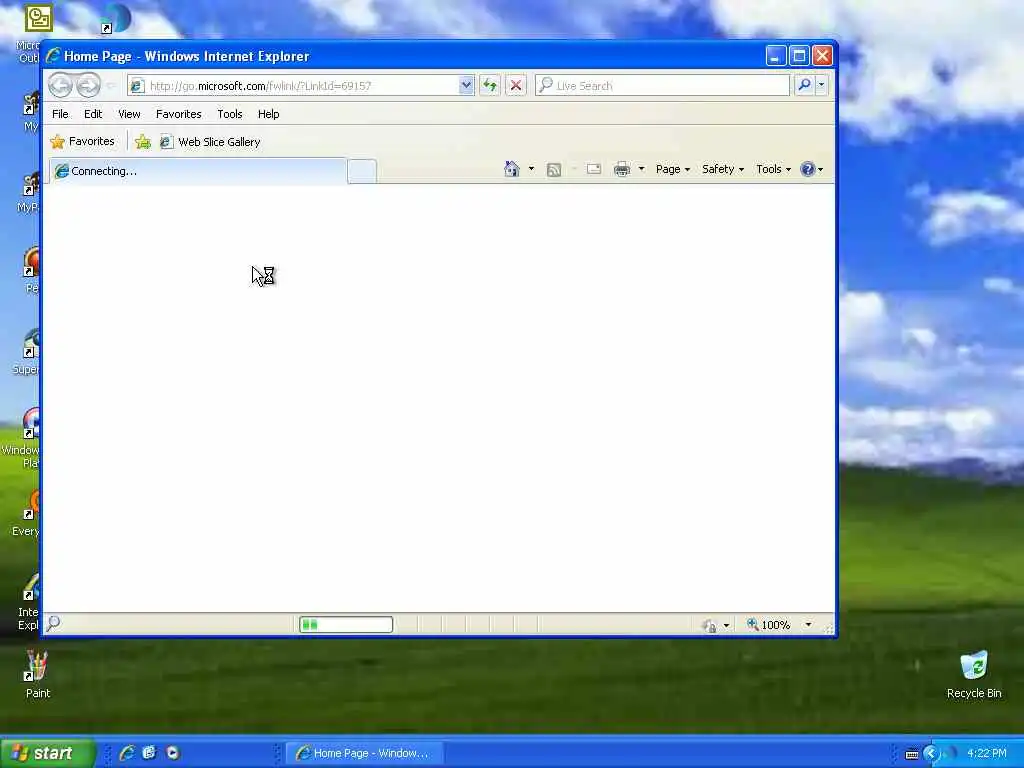Image resolution: width=1024 pixels, height=768 pixels.
Task: Click the RSS feeds icon
Action: [x=554, y=170]
